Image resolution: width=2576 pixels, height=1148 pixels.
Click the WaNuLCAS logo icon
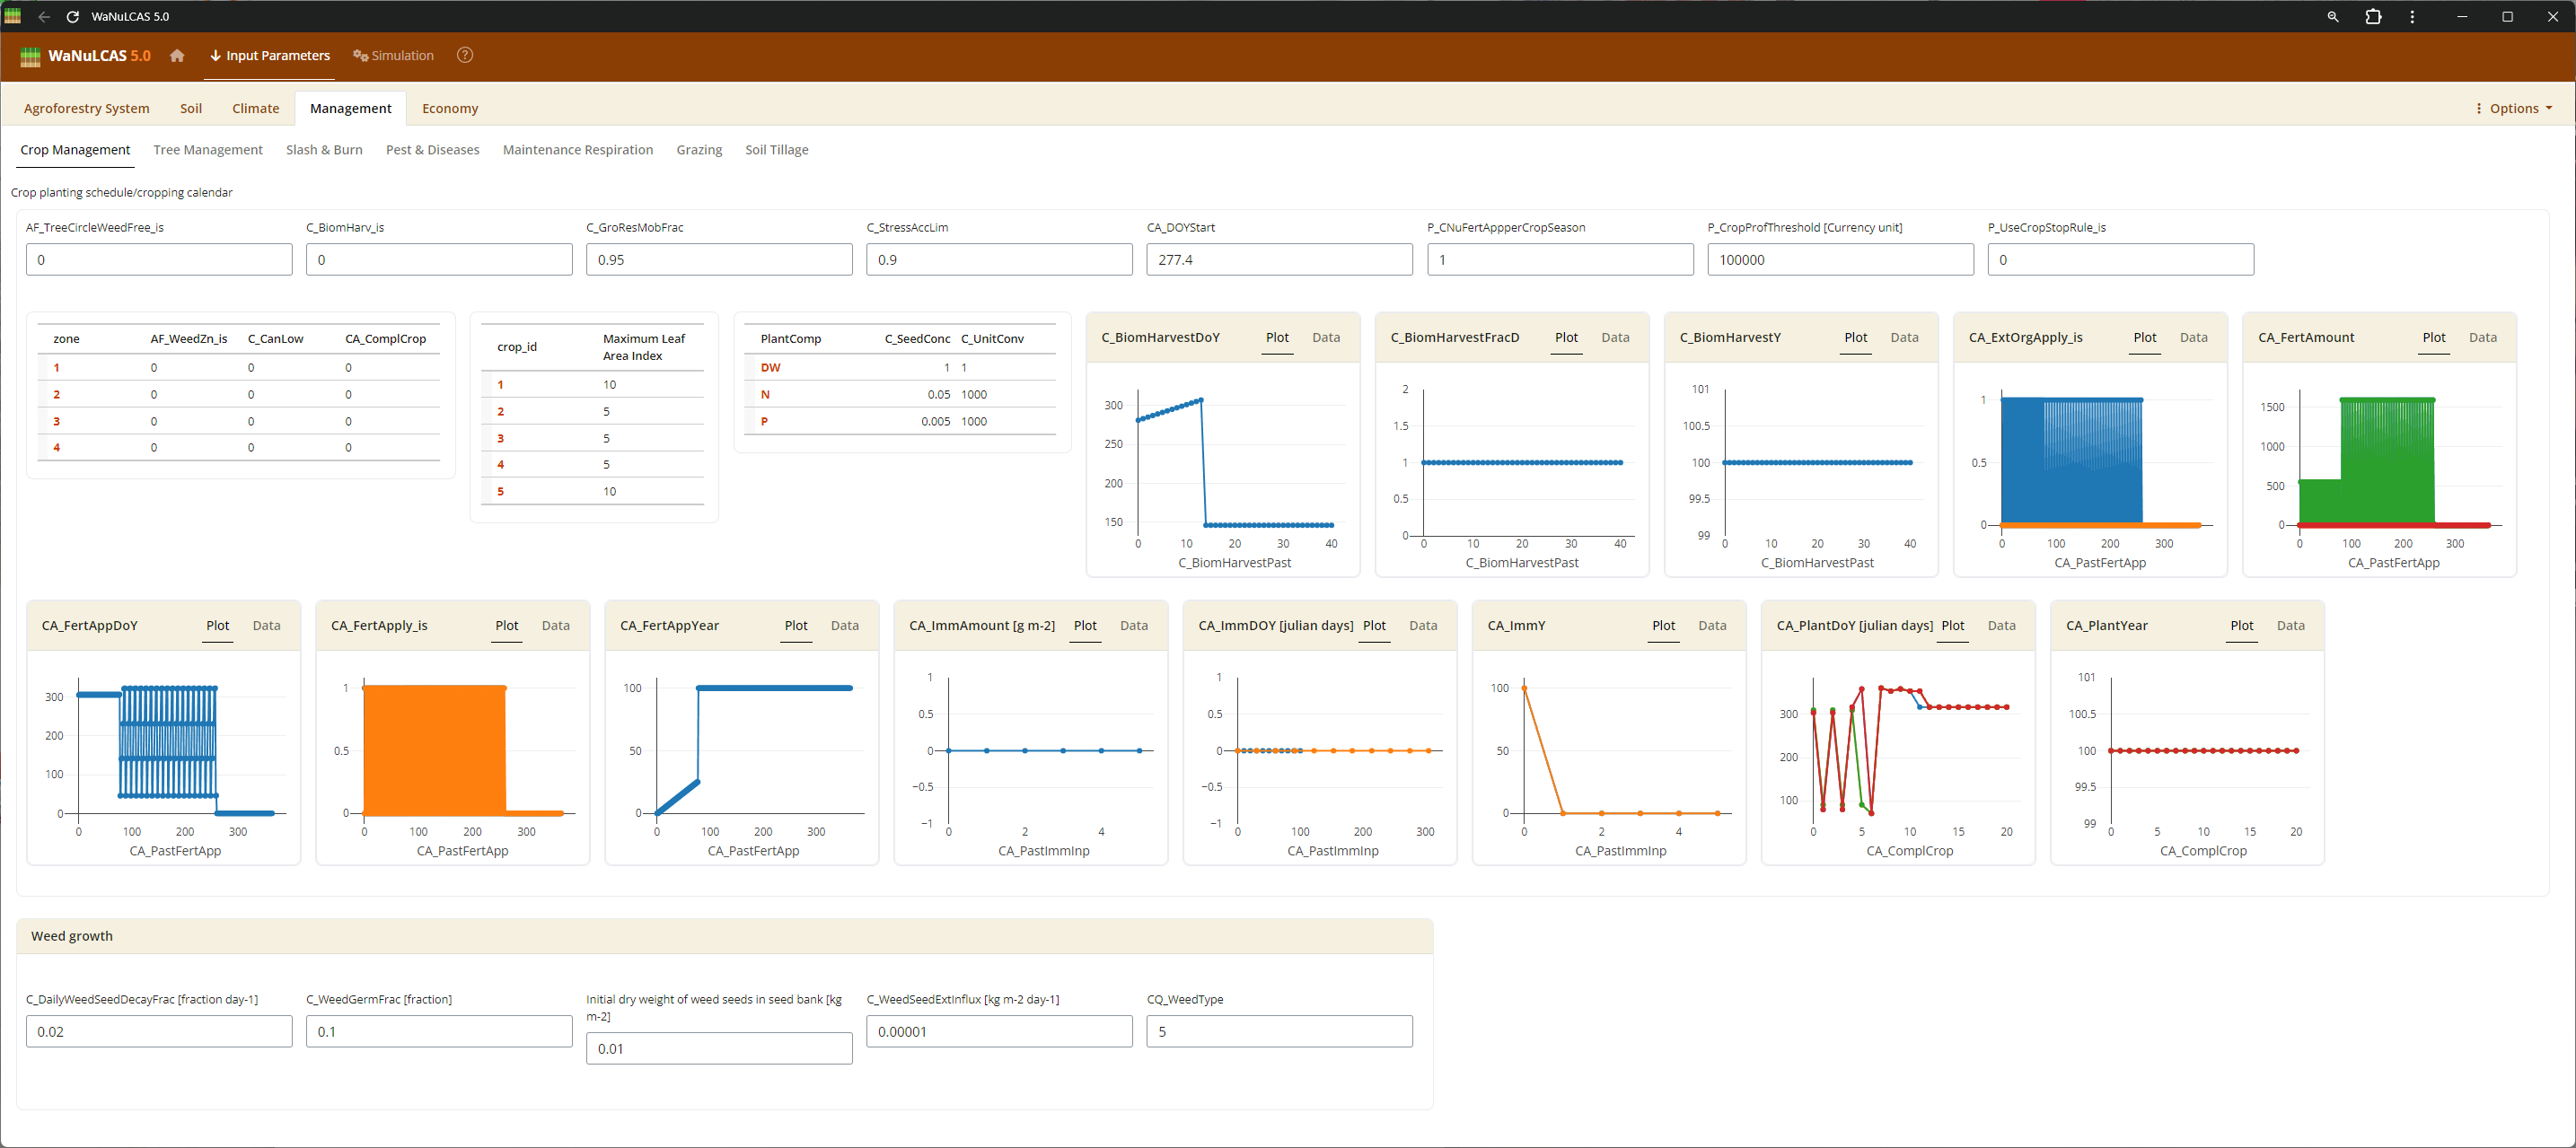(30, 57)
